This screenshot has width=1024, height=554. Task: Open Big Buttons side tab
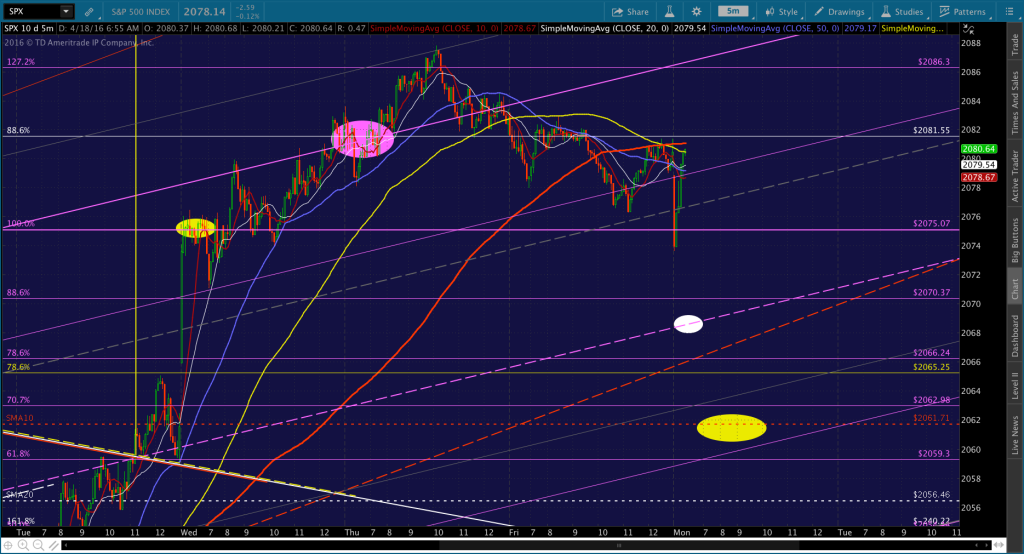pyautogui.click(x=1015, y=240)
